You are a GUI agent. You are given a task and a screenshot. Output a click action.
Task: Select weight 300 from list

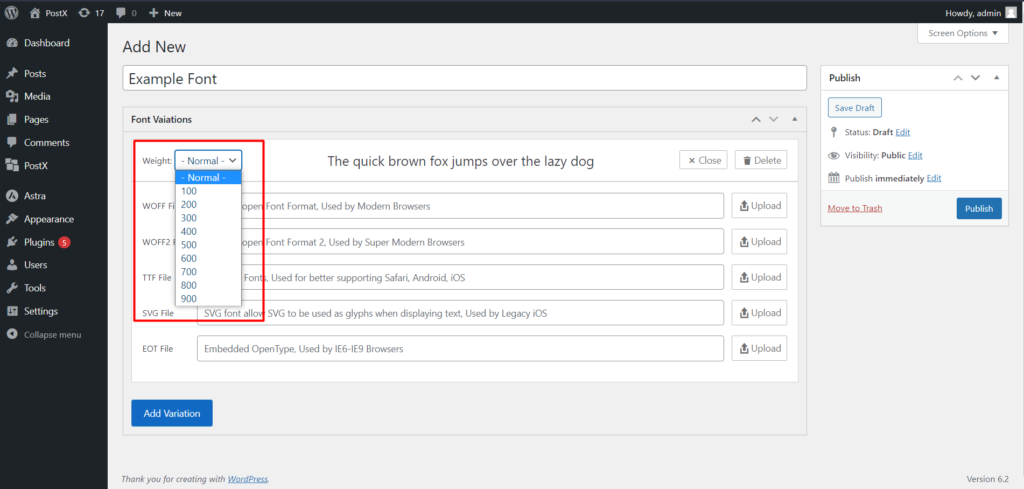(x=208, y=218)
